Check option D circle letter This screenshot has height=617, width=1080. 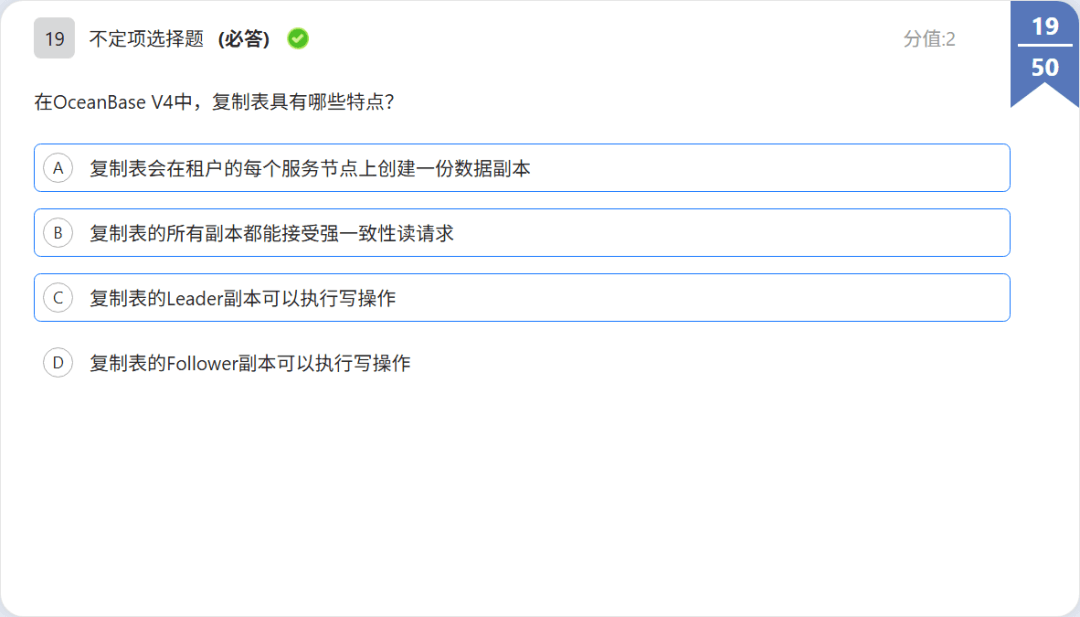pyautogui.click(x=58, y=362)
